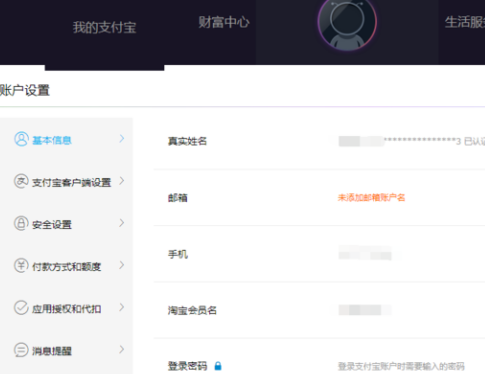Expand the 安全设置 chevron
The height and width of the screenshot is (374, 485).
pos(122,223)
